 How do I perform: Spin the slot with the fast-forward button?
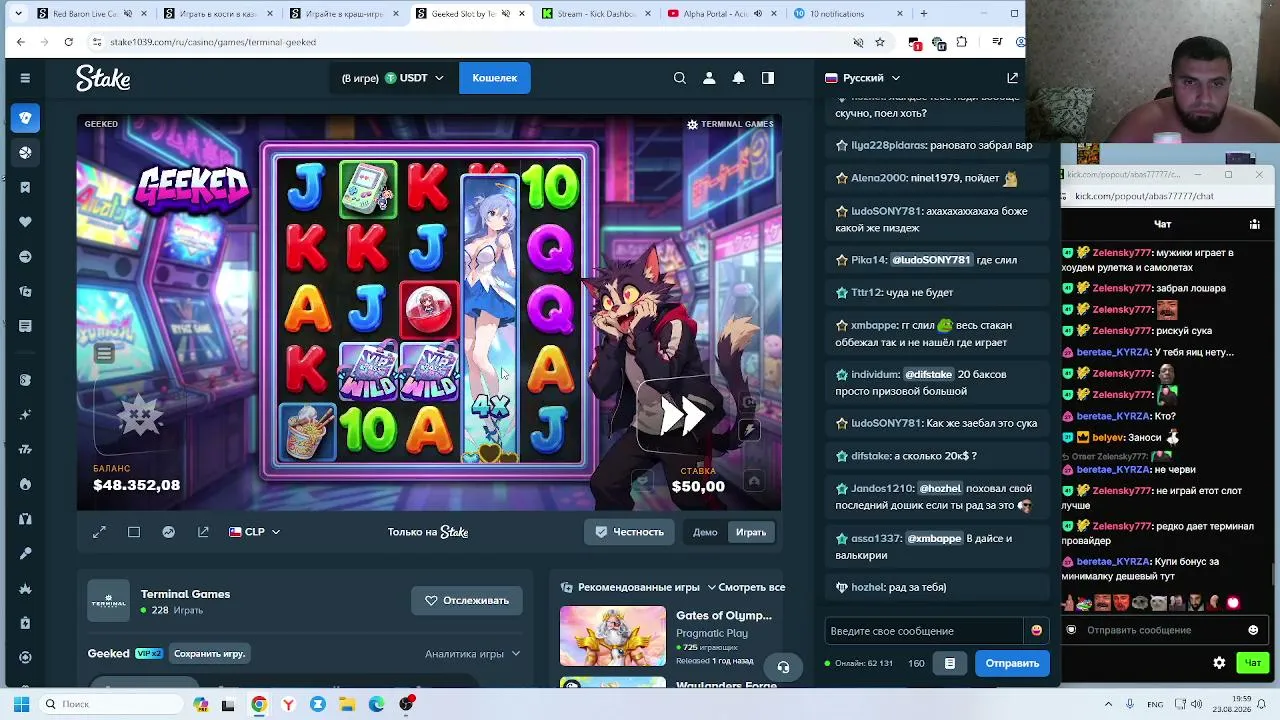[684, 414]
